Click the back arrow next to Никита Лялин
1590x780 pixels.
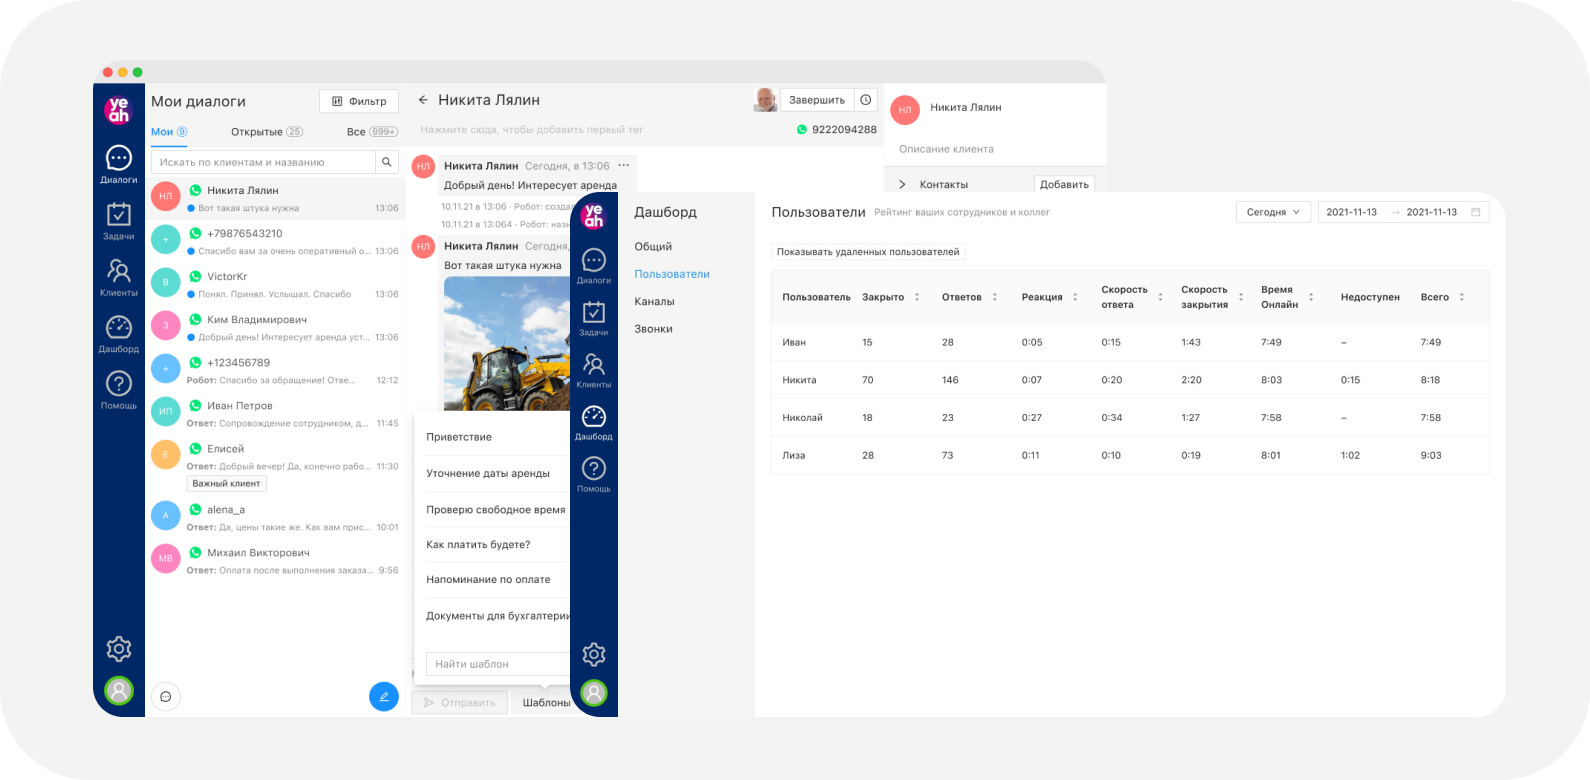tap(423, 100)
